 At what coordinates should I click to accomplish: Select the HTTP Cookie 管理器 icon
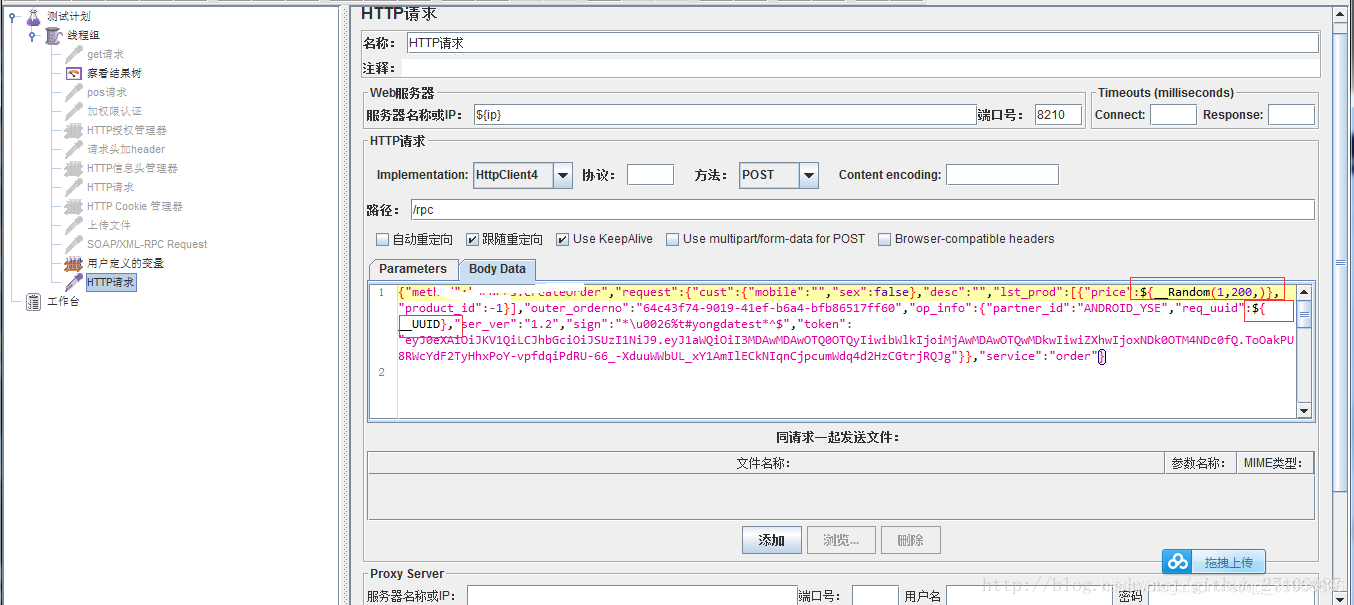[x=74, y=206]
